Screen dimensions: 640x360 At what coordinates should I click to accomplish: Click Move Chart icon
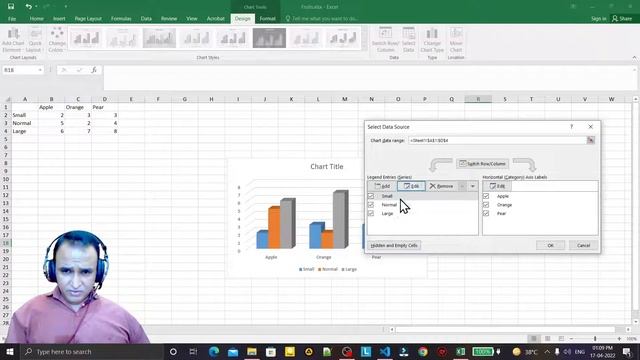pos(456,40)
